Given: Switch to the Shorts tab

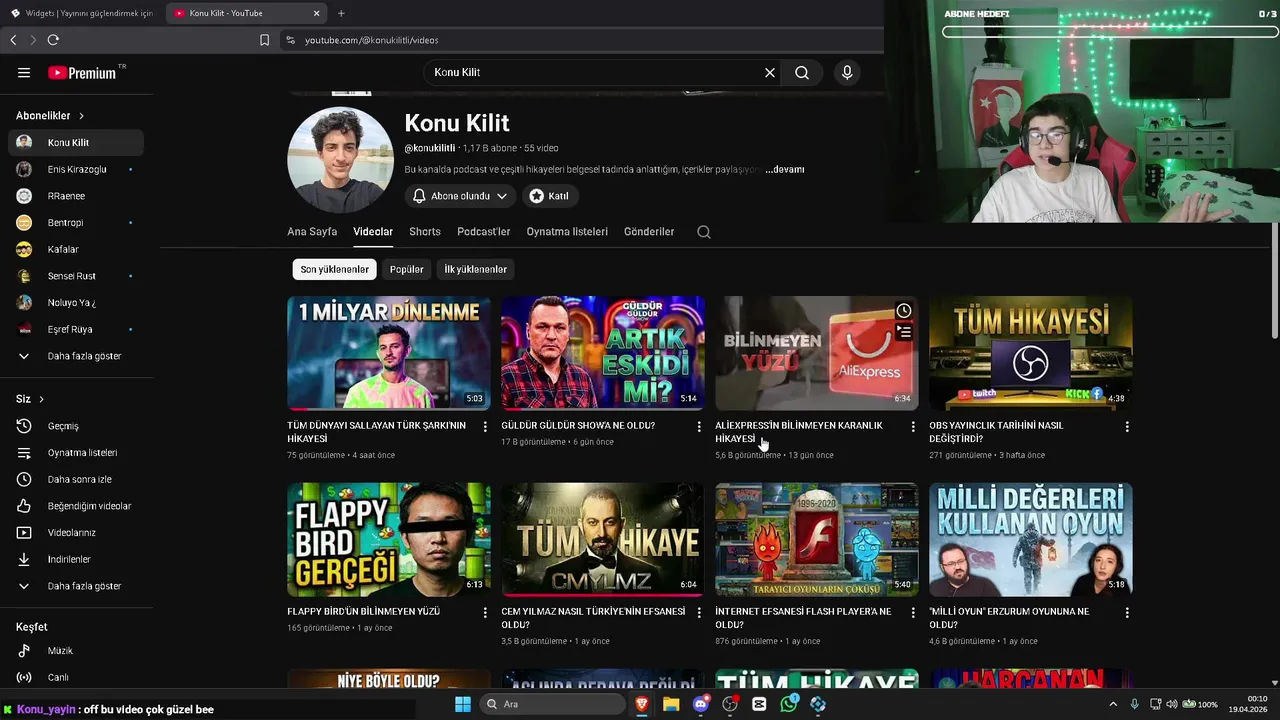Looking at the screenshot, I should coord(425,232).
